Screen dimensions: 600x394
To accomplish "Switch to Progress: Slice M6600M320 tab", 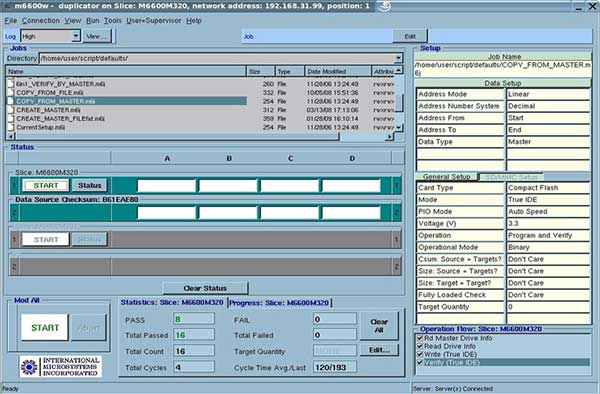I will (x=279, y=303).
